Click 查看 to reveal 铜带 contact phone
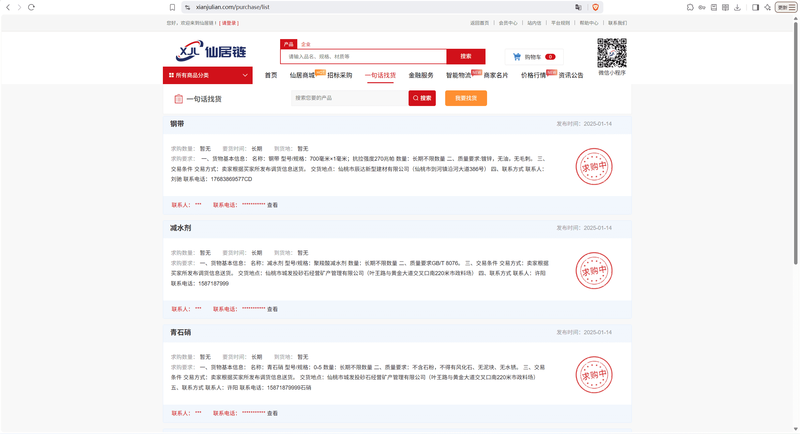 click(272, 205)
